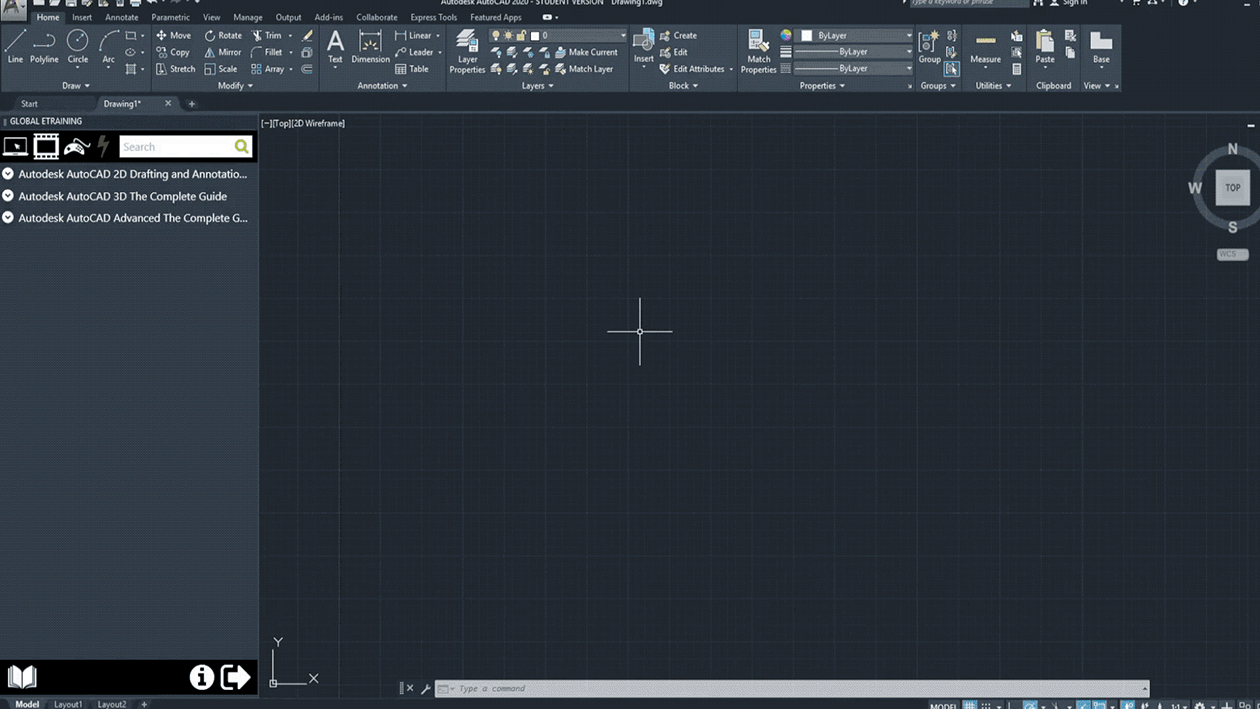Open the Insert ribbon tab
The height and width of the screenshot is (709, 1260).
click(x=82, y=17)
